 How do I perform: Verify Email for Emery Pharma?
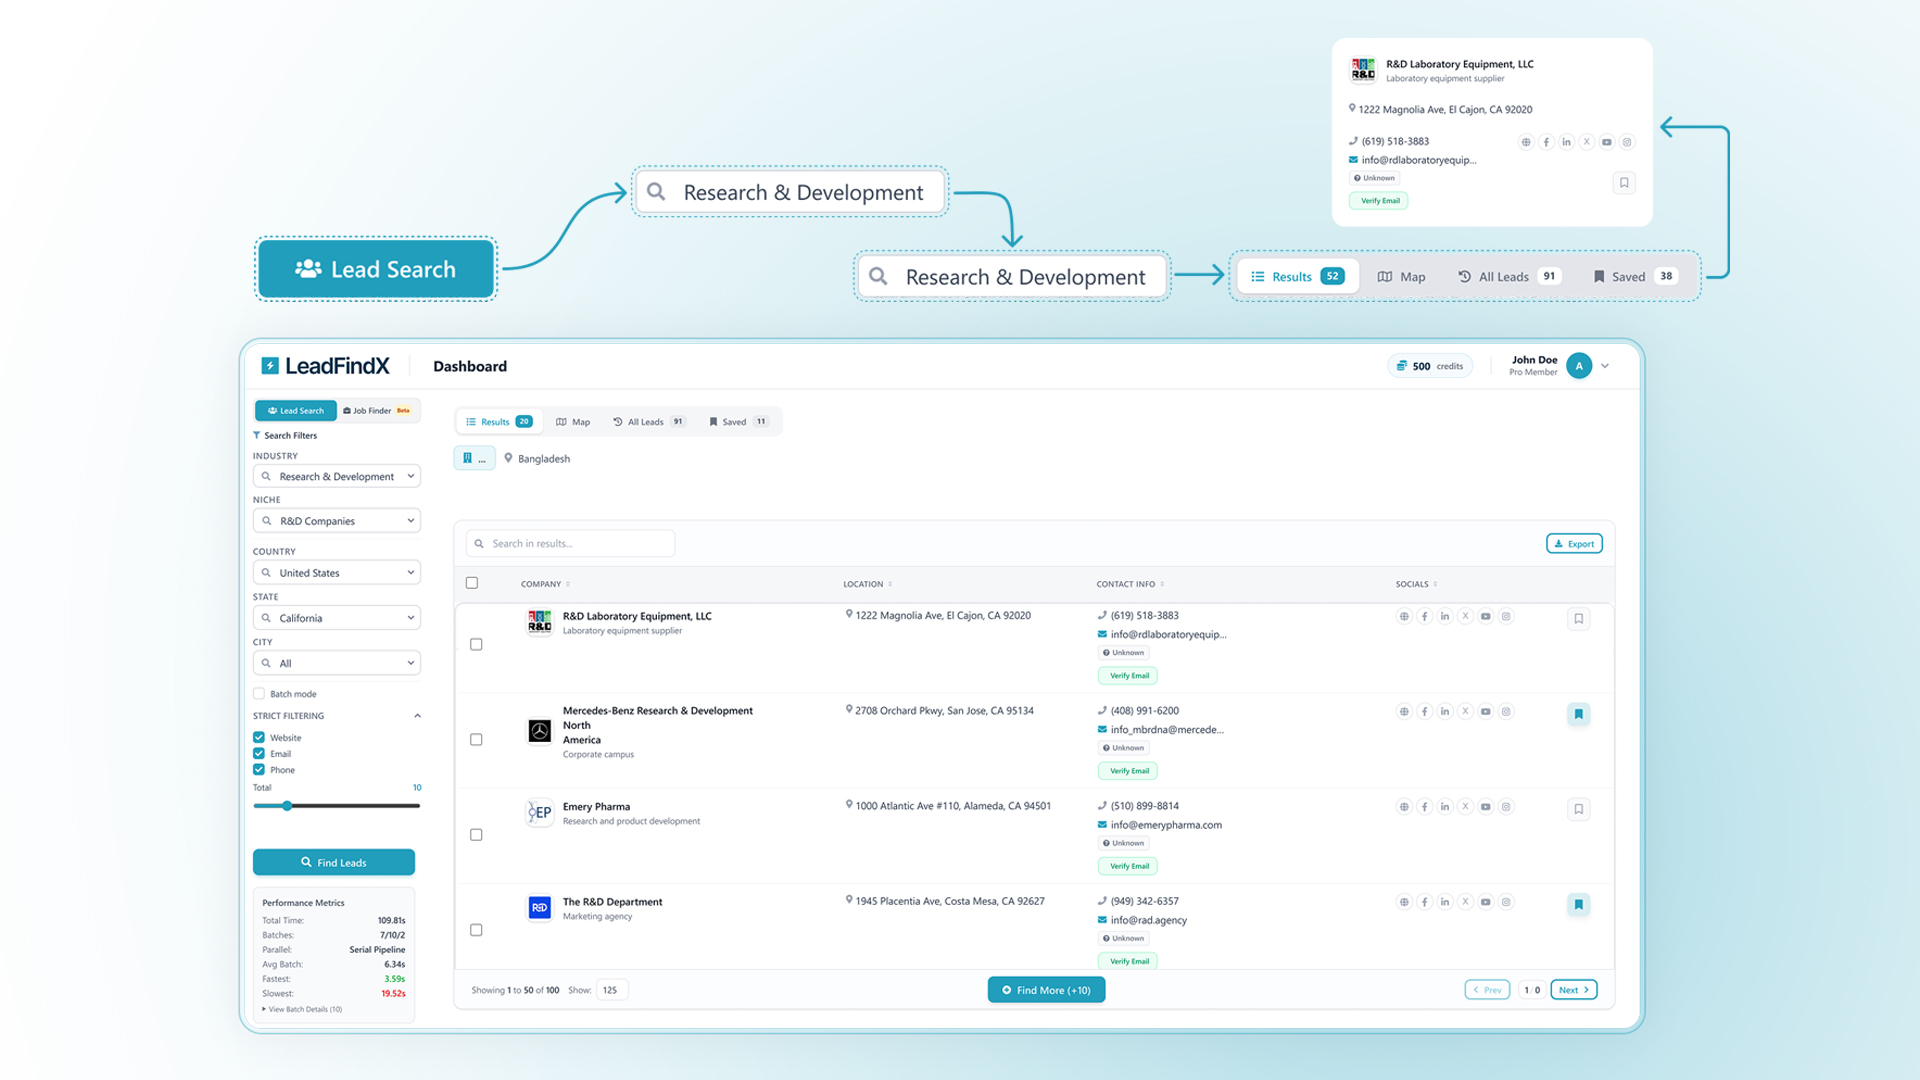(1129, 866)
